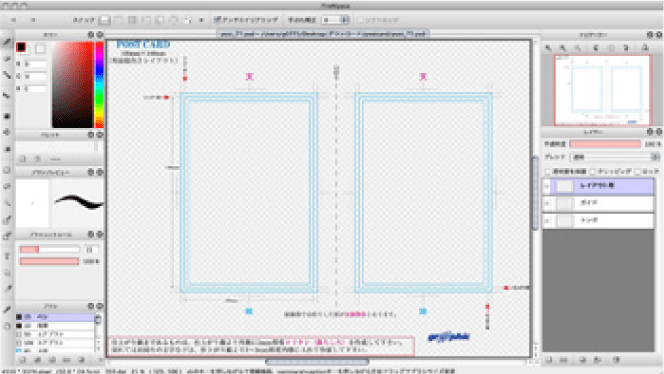This screenshot has width=664, height=374.
Task: Toggle the clipping checkbox
Action: pyautogui.click(x=593, y=172)
